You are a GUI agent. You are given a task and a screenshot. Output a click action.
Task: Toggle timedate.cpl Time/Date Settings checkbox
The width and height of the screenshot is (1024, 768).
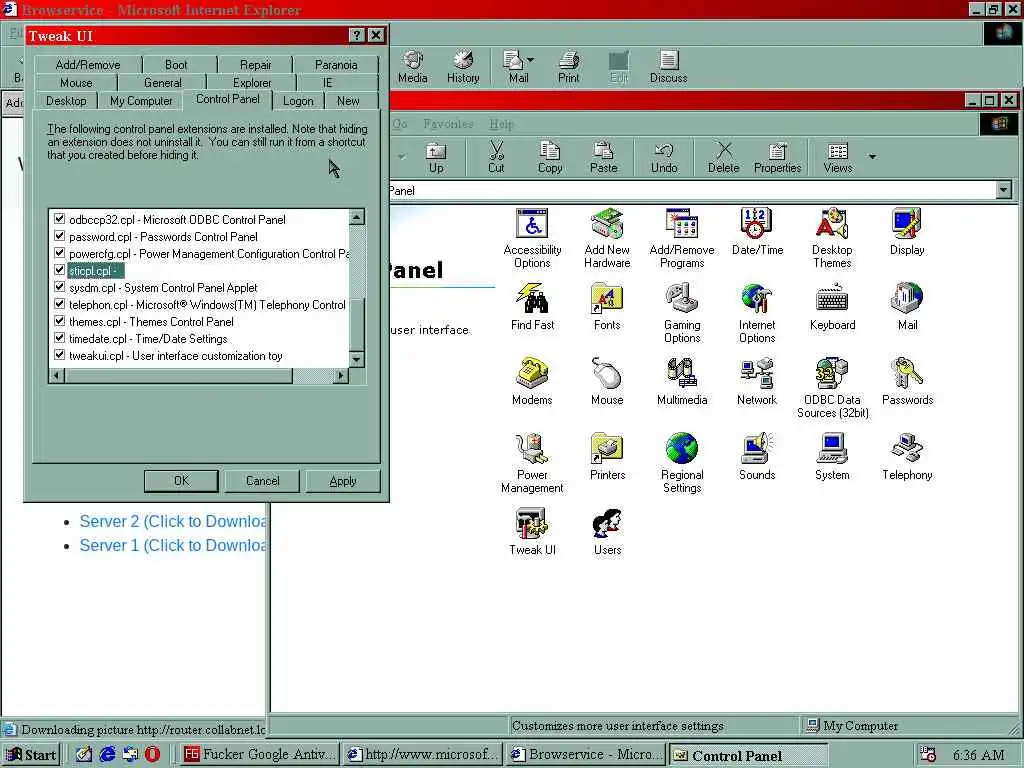[59, 338]
